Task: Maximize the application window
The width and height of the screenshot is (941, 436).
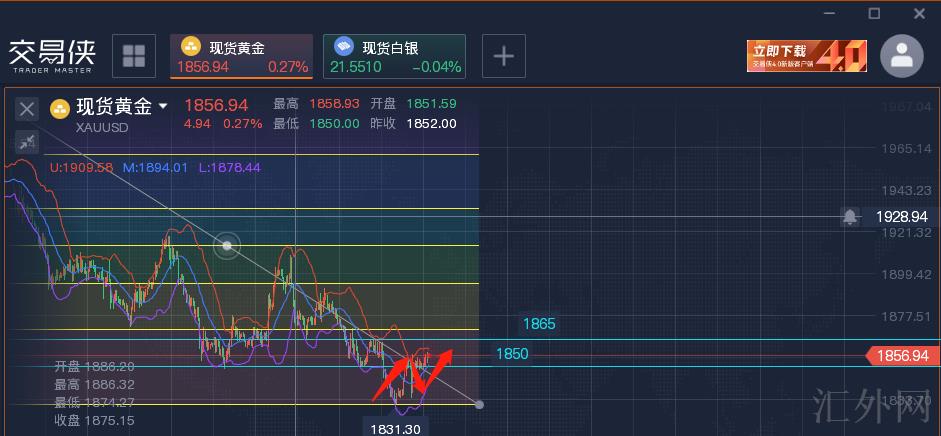Action: click(874, 13)
